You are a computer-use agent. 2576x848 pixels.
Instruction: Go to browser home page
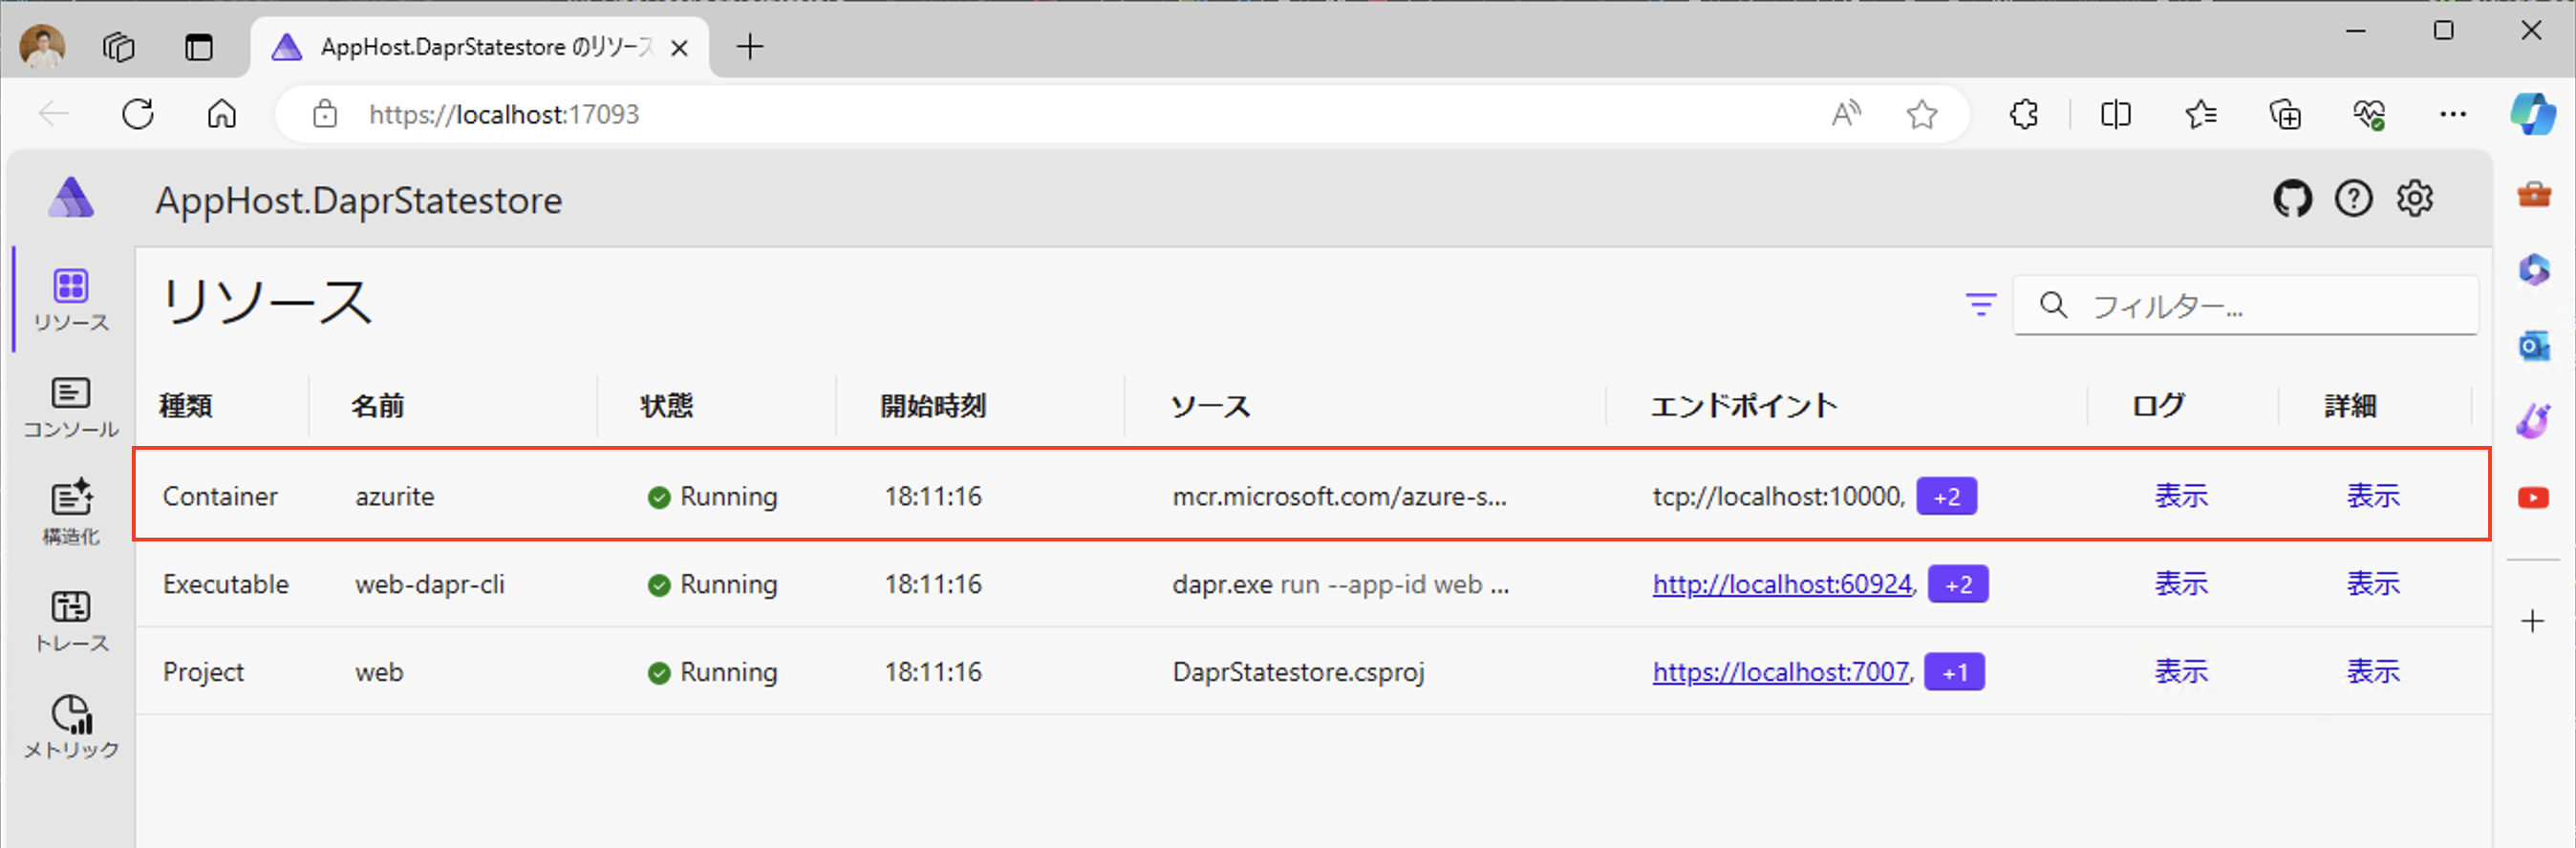click(222, 114)
